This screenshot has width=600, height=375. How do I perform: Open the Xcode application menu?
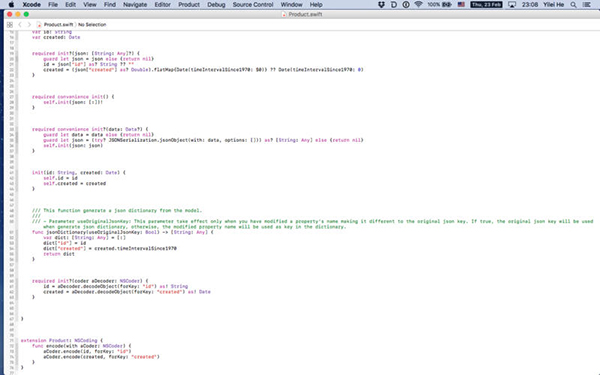(31, 5)
